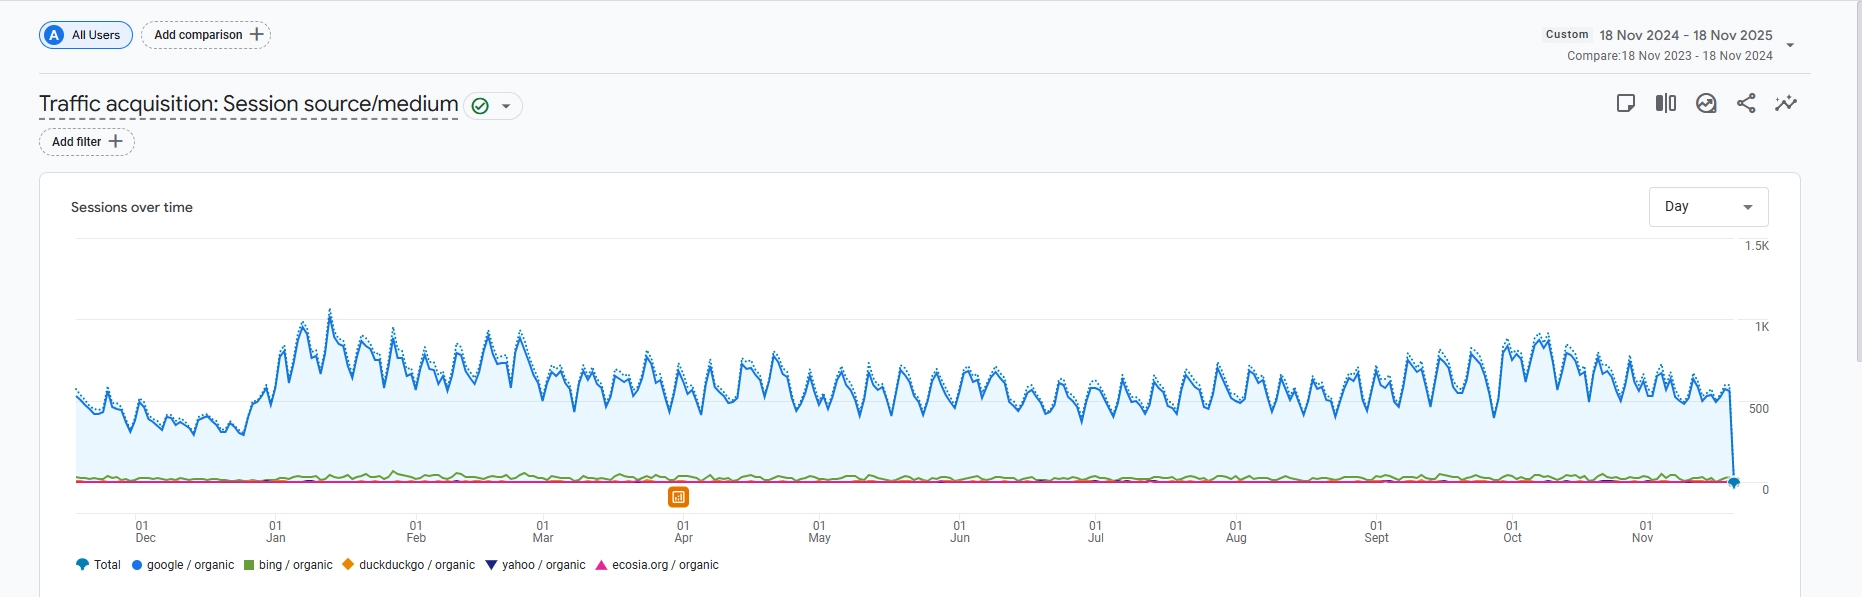This screenshot has width=1862, height=597.
Task: Click Add filter
Action: coord(86,141)
